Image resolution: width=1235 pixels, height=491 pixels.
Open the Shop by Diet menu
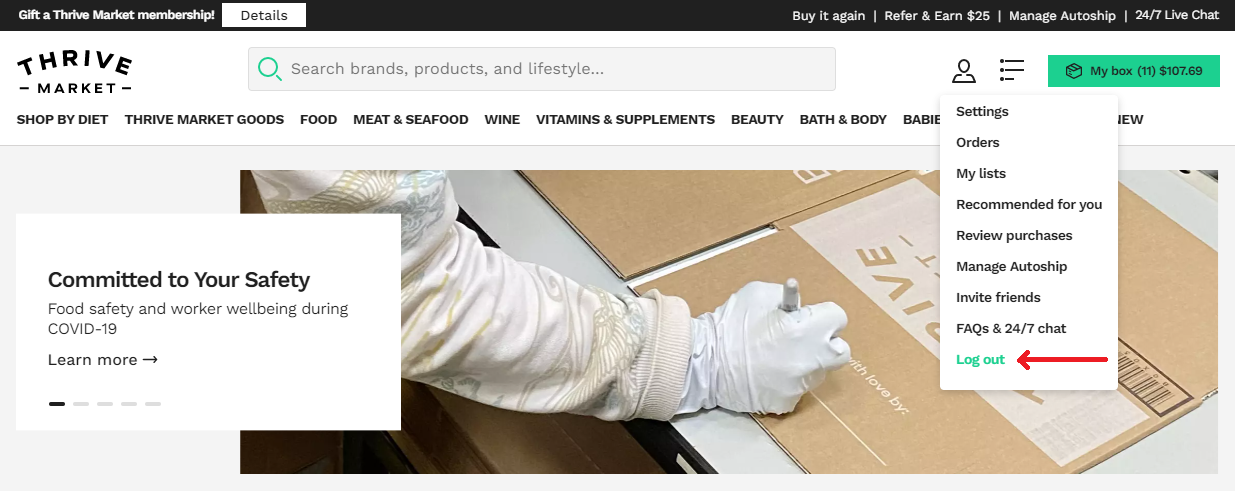coord(62,119)
